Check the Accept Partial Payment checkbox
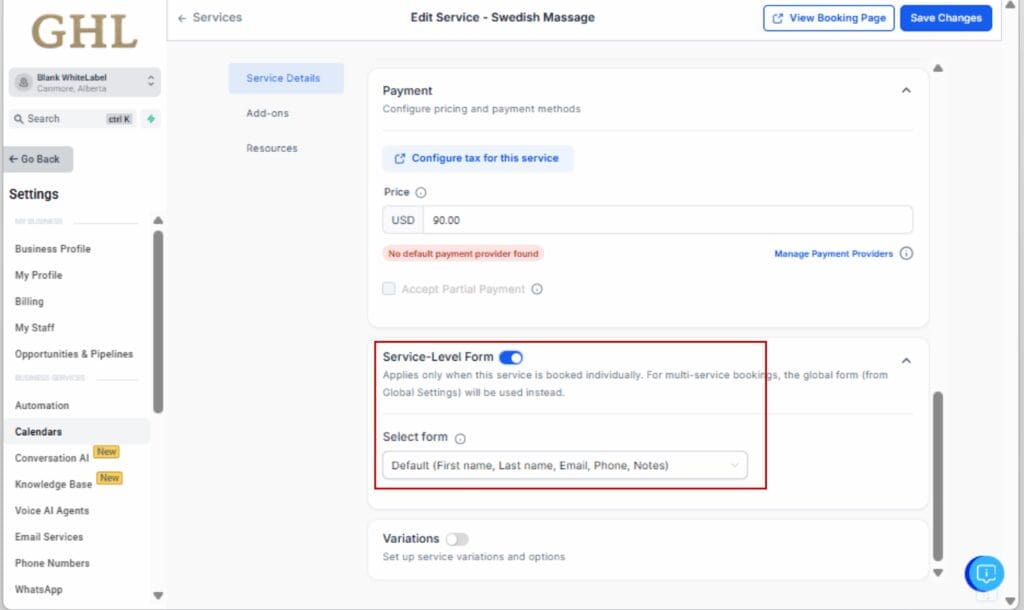The image size is (1024, 610). (x=388, y=288)
